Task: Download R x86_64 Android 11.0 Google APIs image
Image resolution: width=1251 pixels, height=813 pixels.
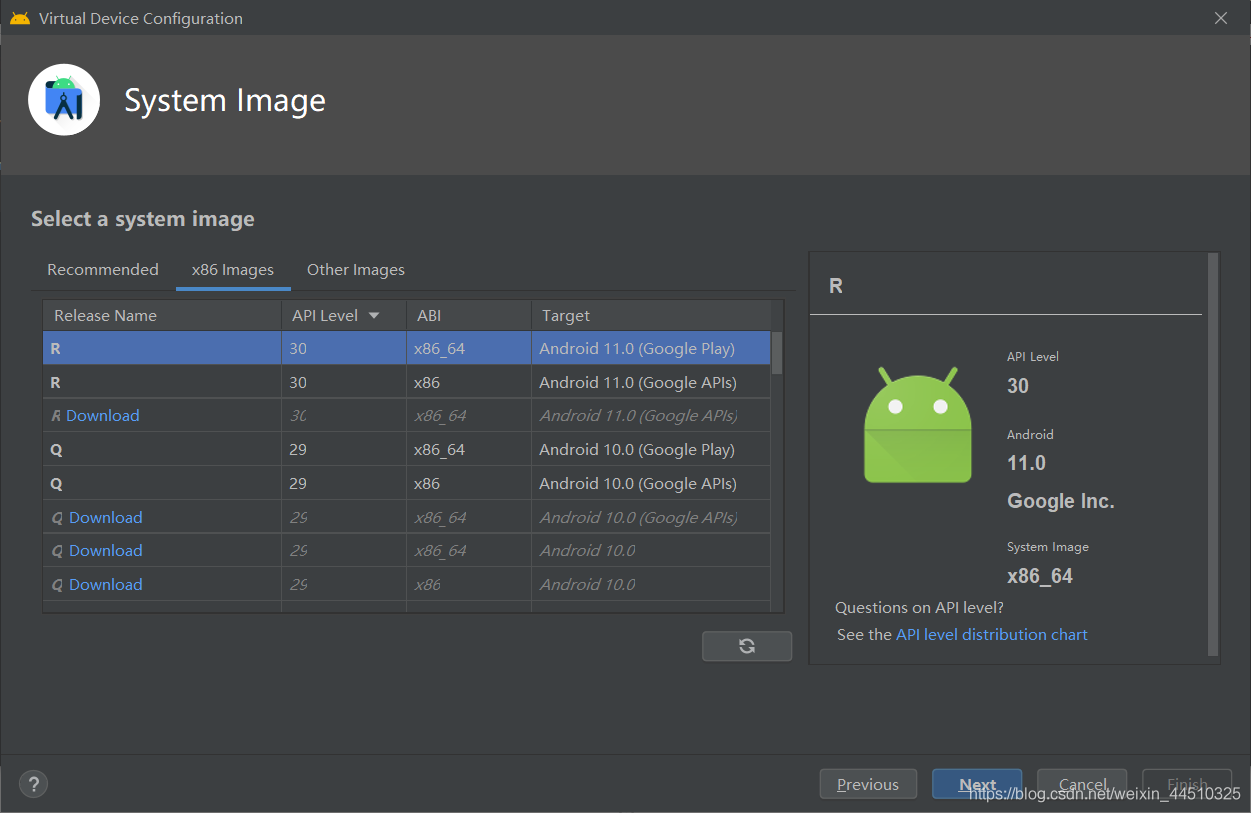Action: (x=103, y=416)
